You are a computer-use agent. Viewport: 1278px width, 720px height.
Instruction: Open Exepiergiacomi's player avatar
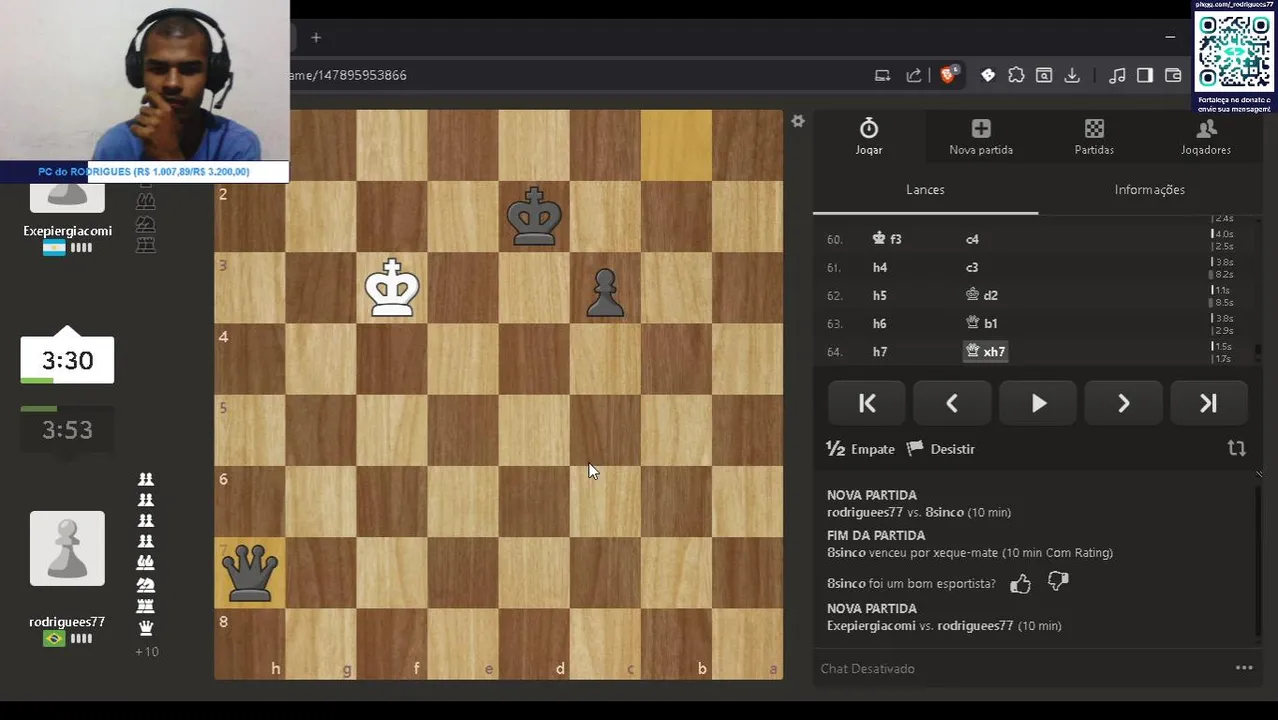(67, 197)
